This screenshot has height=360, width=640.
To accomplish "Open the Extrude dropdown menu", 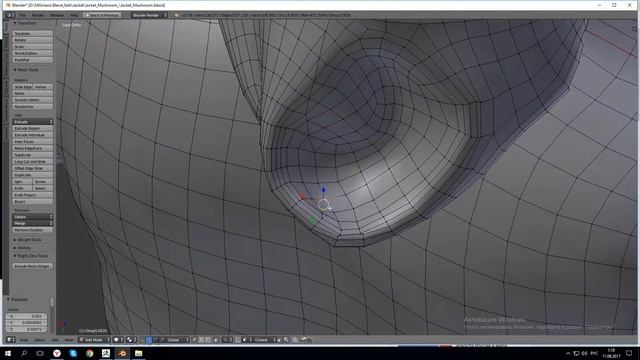I will 33,122.
